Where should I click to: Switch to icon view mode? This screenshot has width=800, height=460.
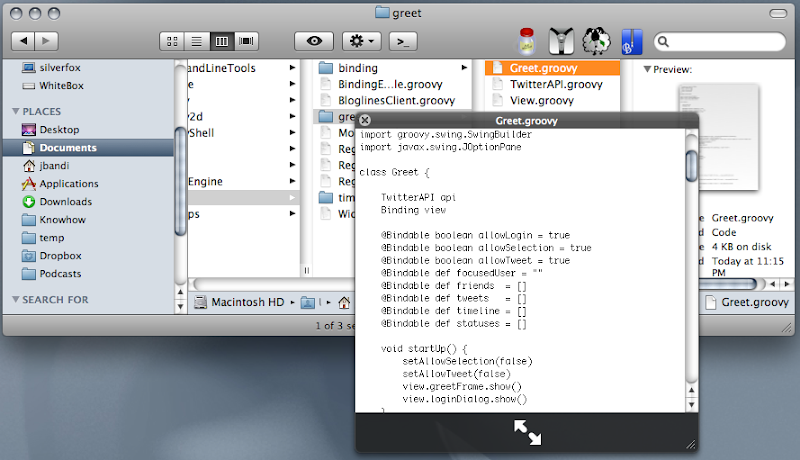point(173,41)
